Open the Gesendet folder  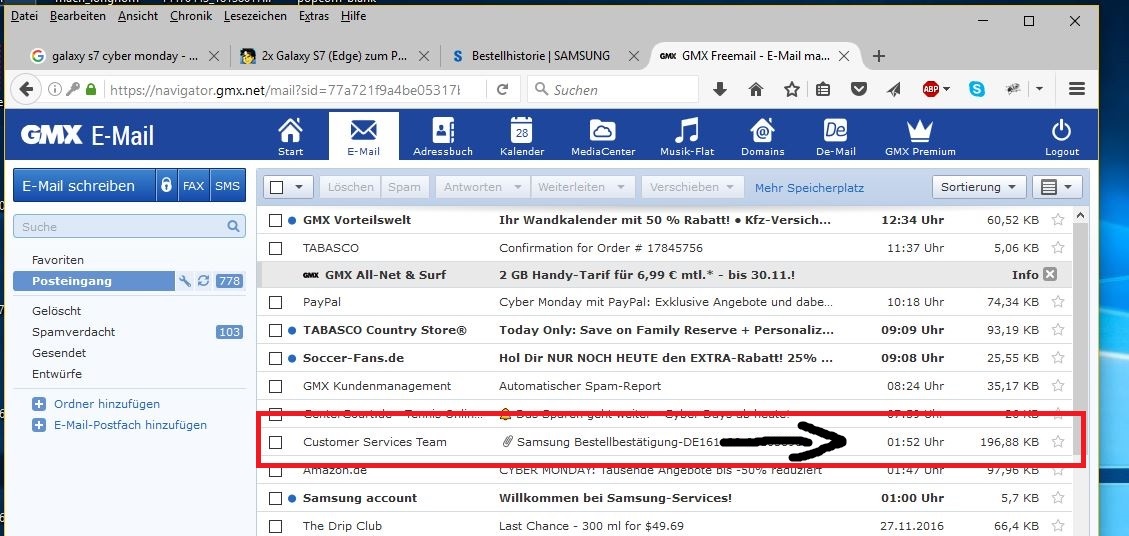(x=59, y=353)
